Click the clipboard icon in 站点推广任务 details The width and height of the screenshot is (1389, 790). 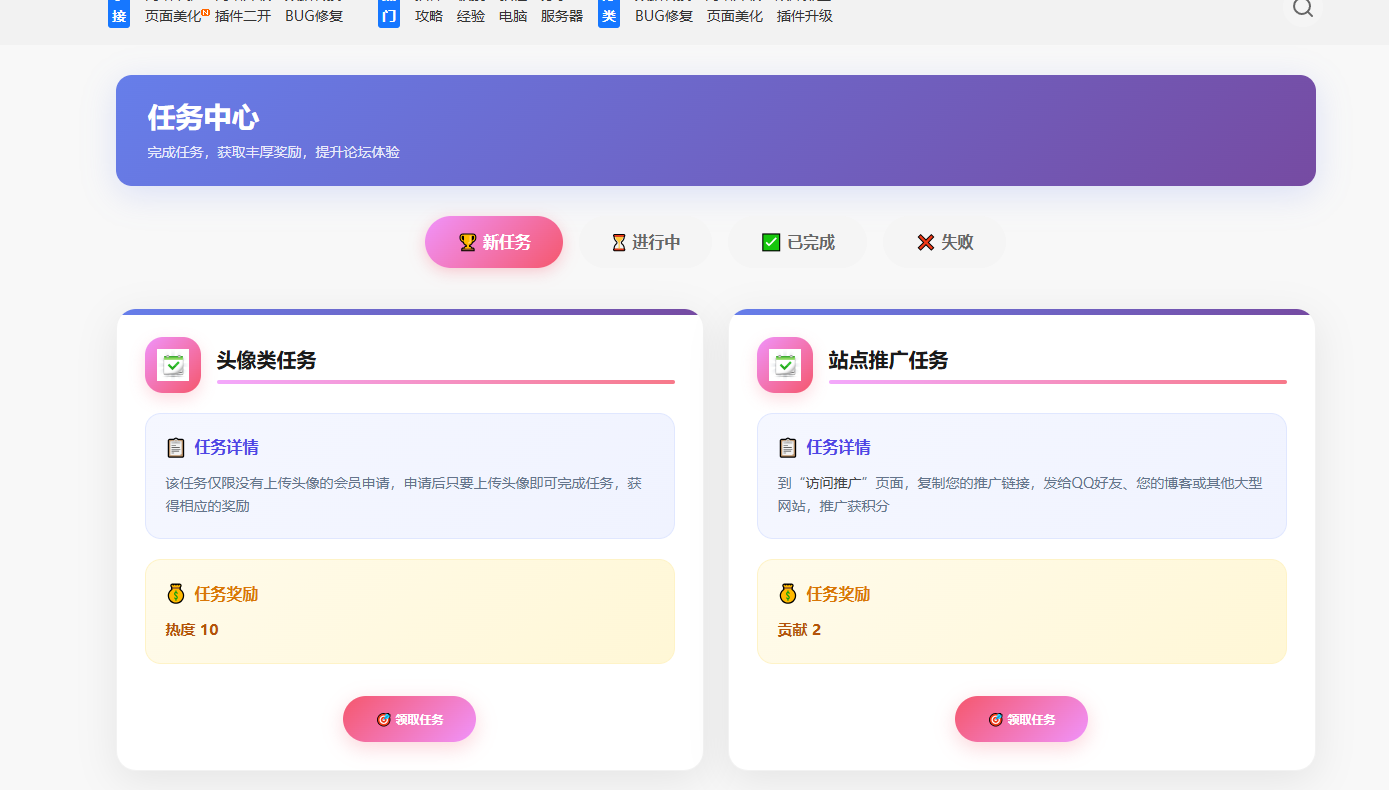[788, 447]
